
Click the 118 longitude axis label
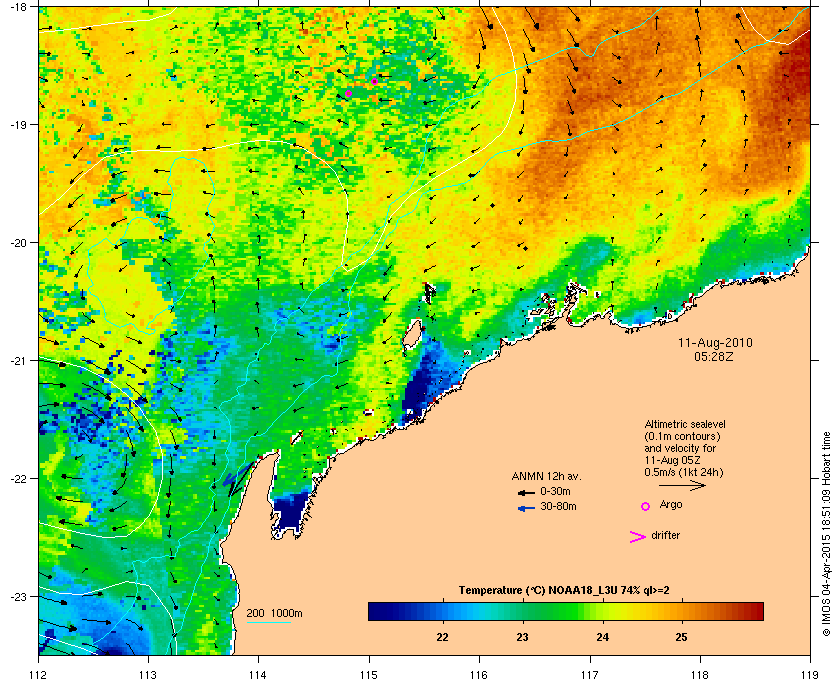[700, 674]
